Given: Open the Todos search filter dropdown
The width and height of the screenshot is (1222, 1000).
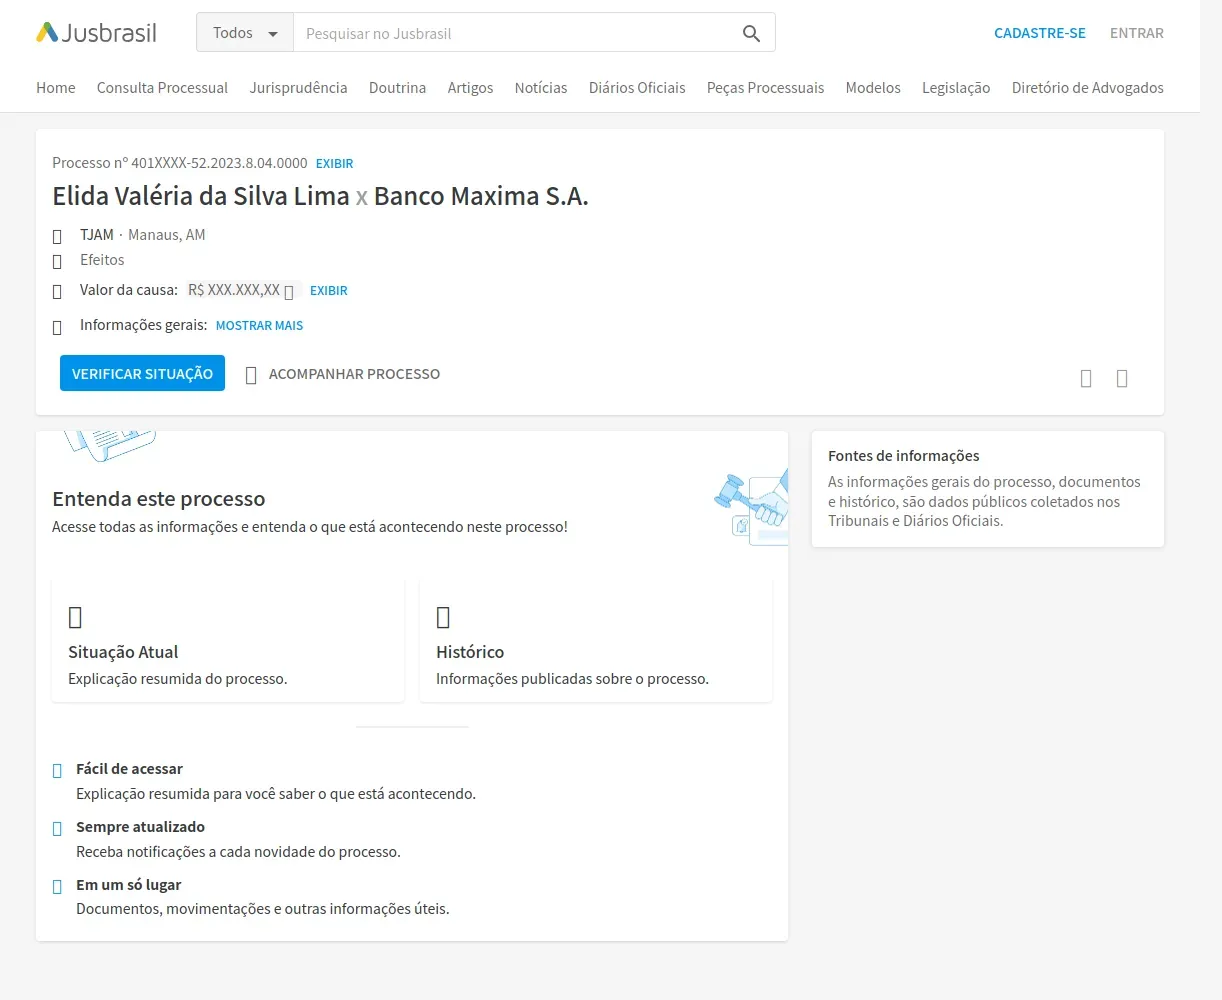Looking at the screenshot, I should pos(245,33).
